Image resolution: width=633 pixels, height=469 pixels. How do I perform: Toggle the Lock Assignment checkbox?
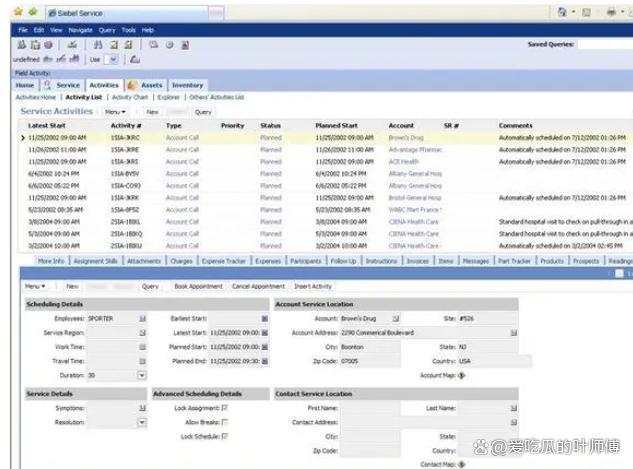[225, 408]
